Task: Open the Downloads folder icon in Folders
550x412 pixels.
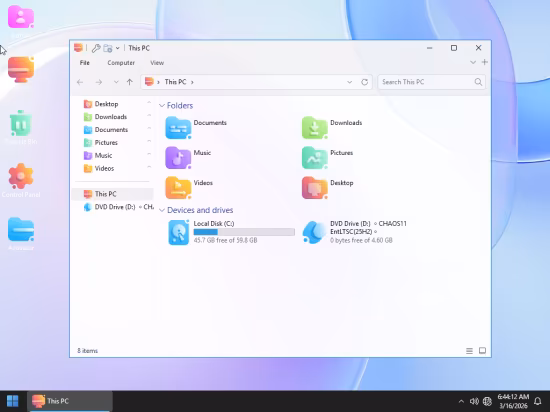Action: coord(315,128)
